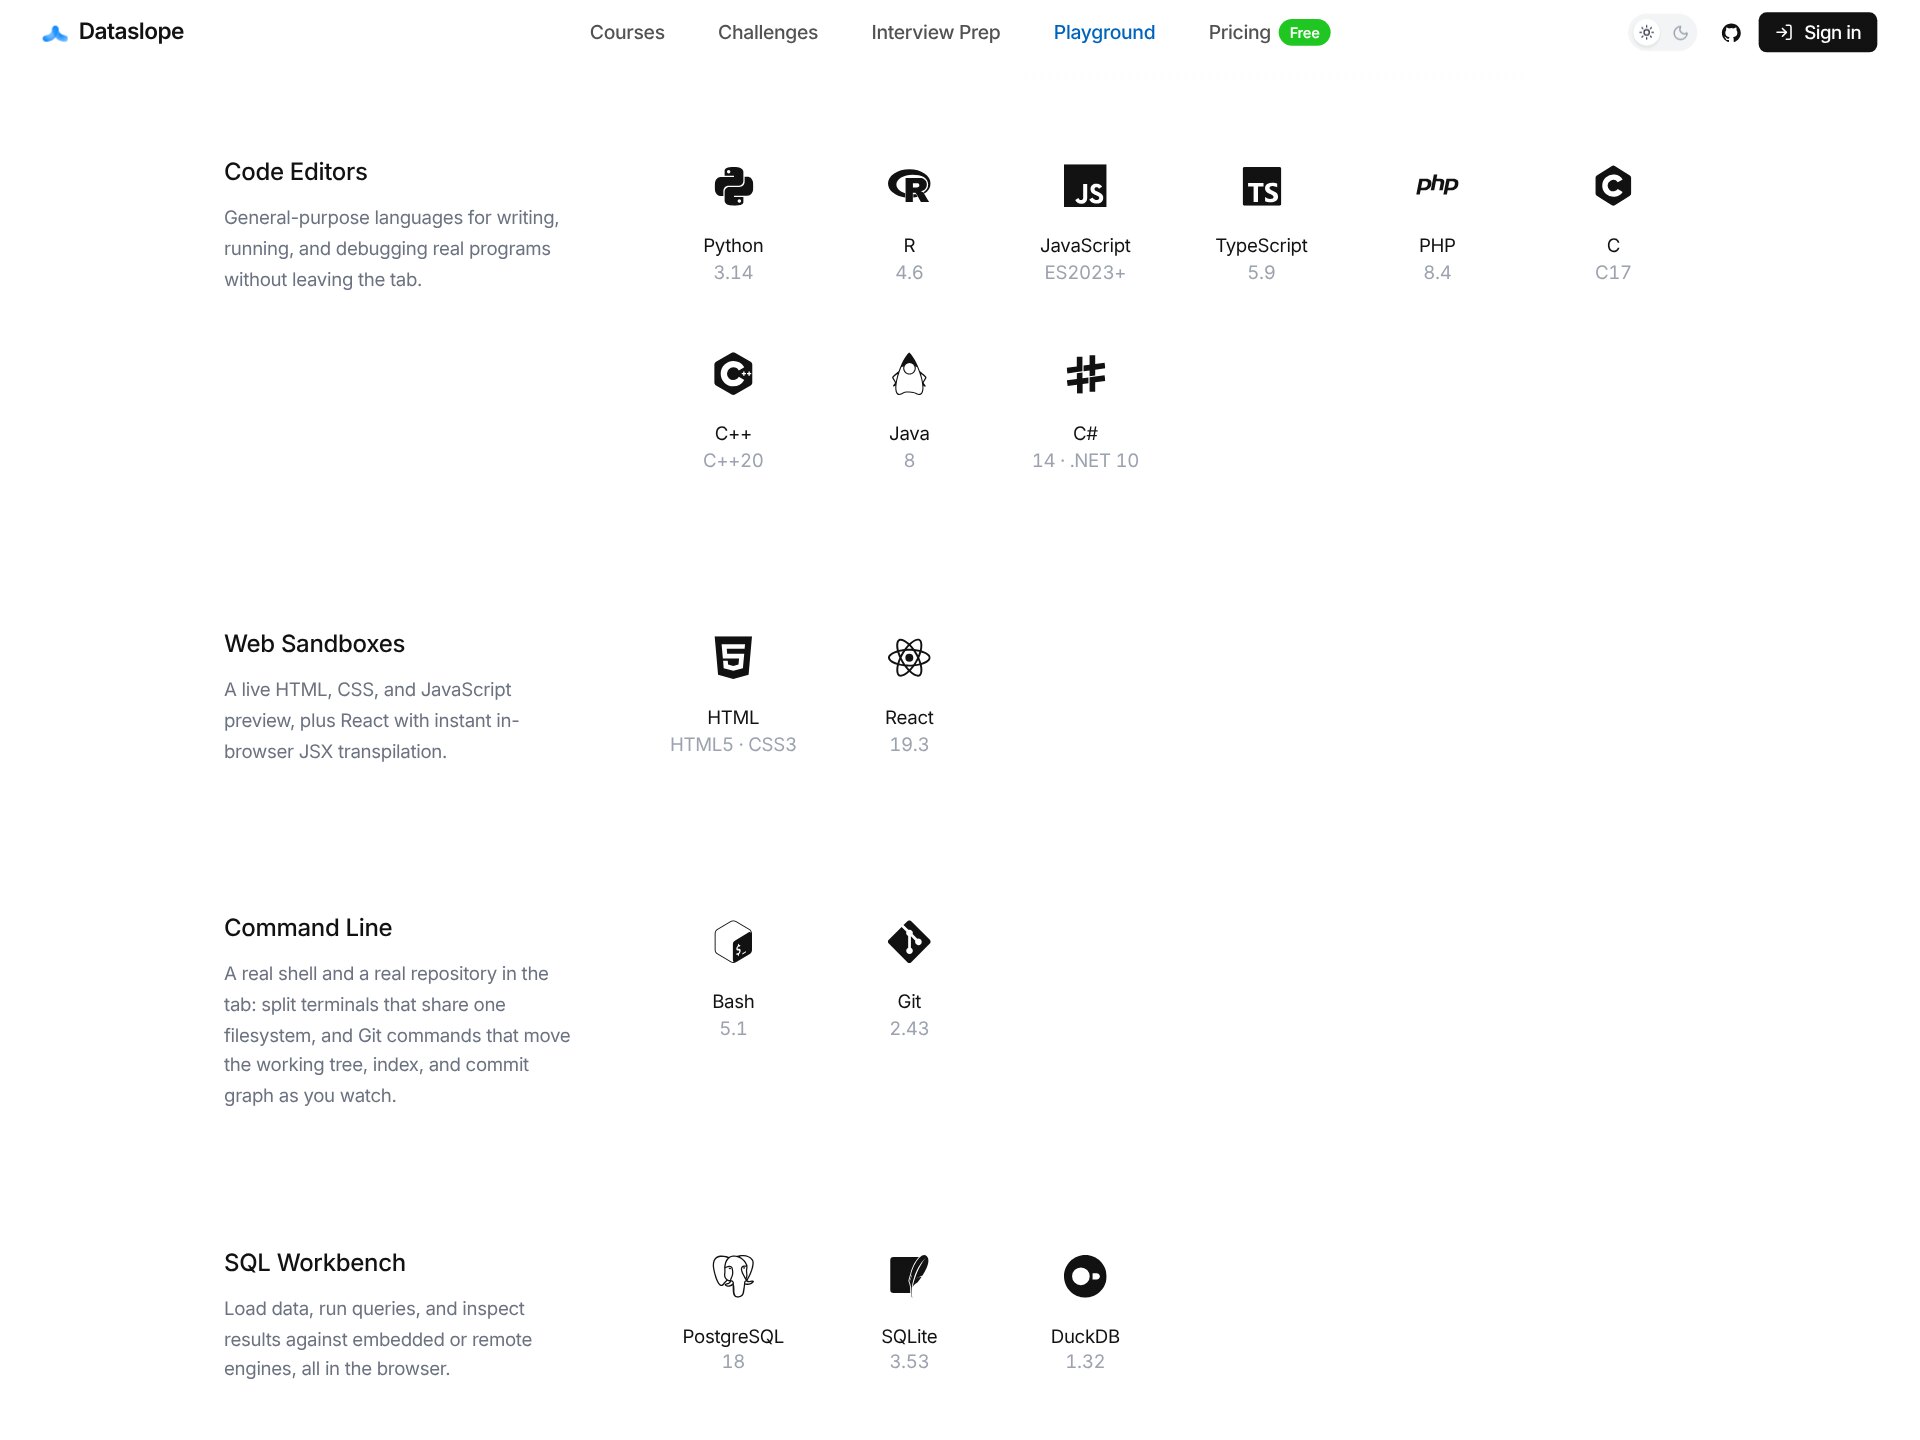Open the SQLite feather icon
Viewport: 1920px width, 1440px height.
click(909, 1276)
